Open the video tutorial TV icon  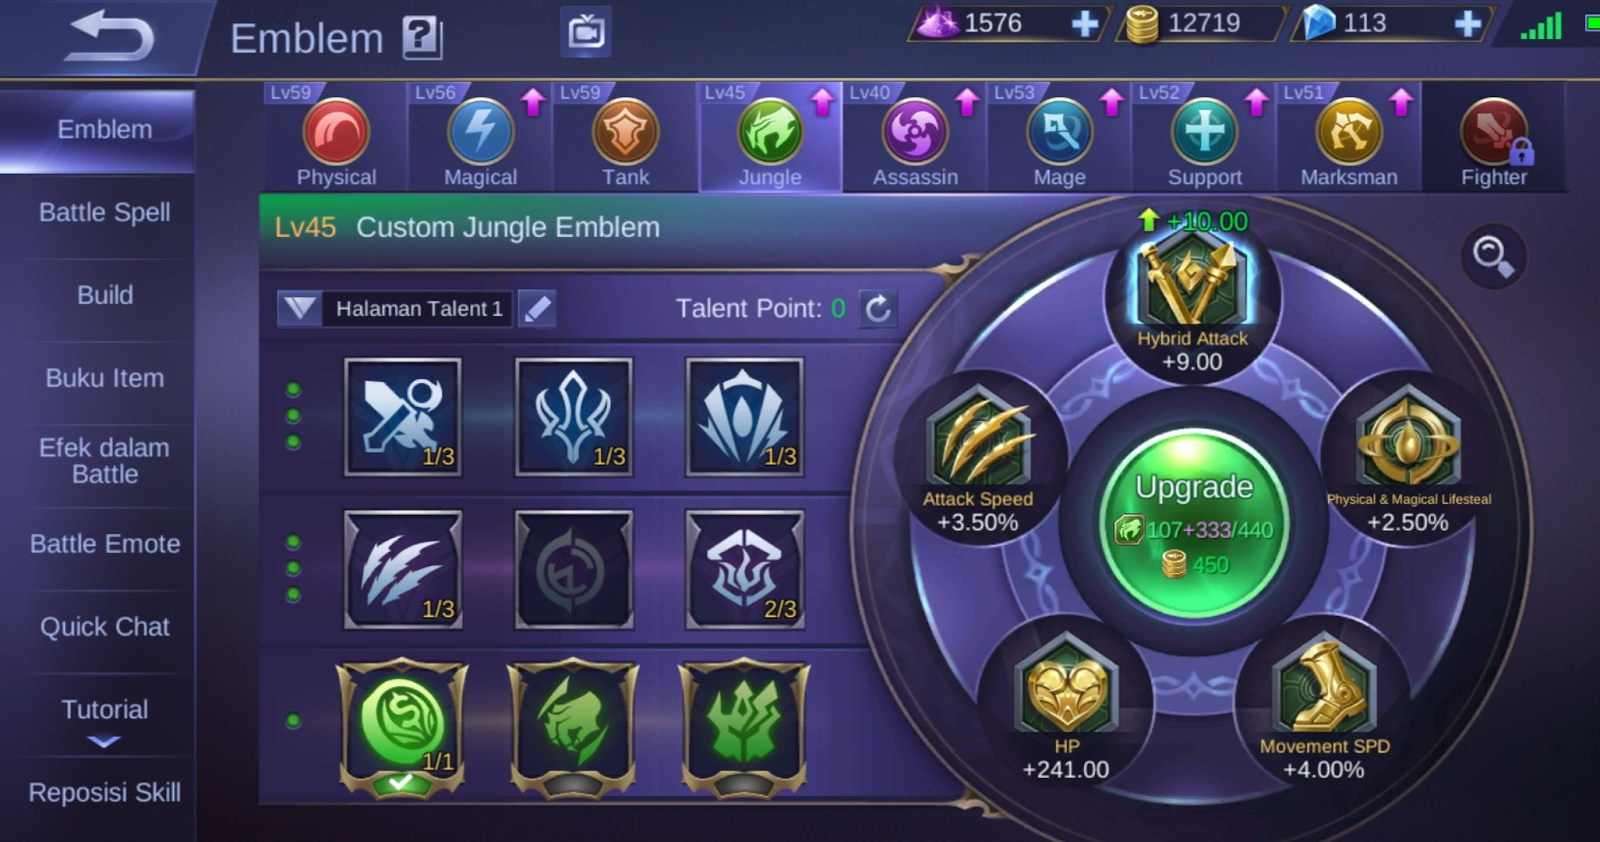coord(586,32)
